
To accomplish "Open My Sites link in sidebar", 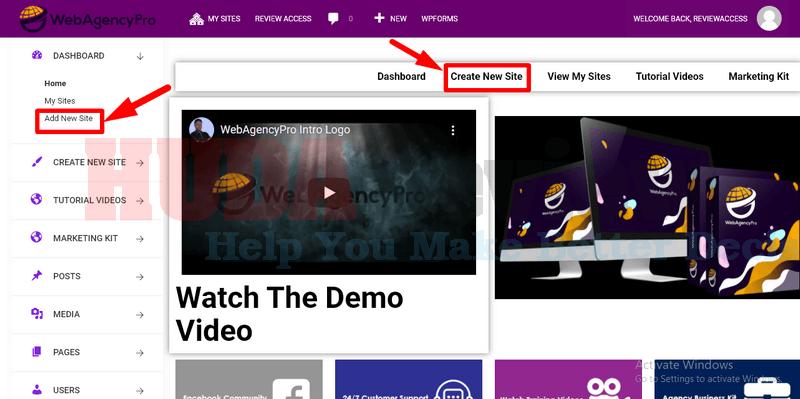I will (x=60, y=101).
